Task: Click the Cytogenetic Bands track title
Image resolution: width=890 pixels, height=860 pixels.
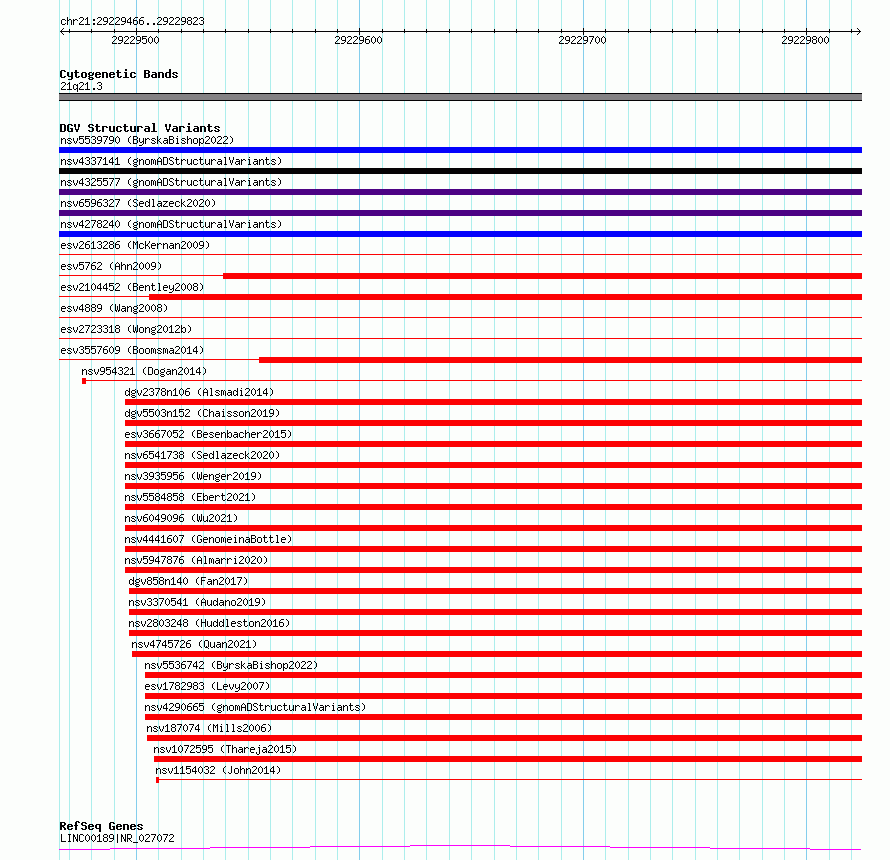Action: [119, 74]
